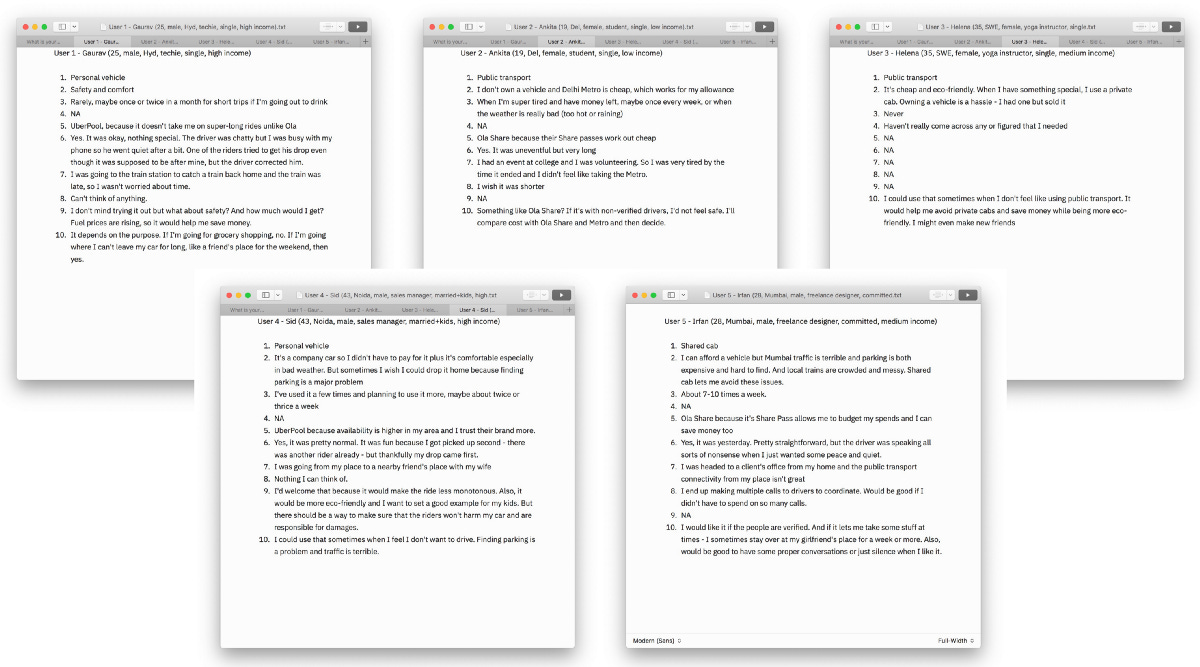Click play button in User 4 Sid window

[x=561, y=295]
